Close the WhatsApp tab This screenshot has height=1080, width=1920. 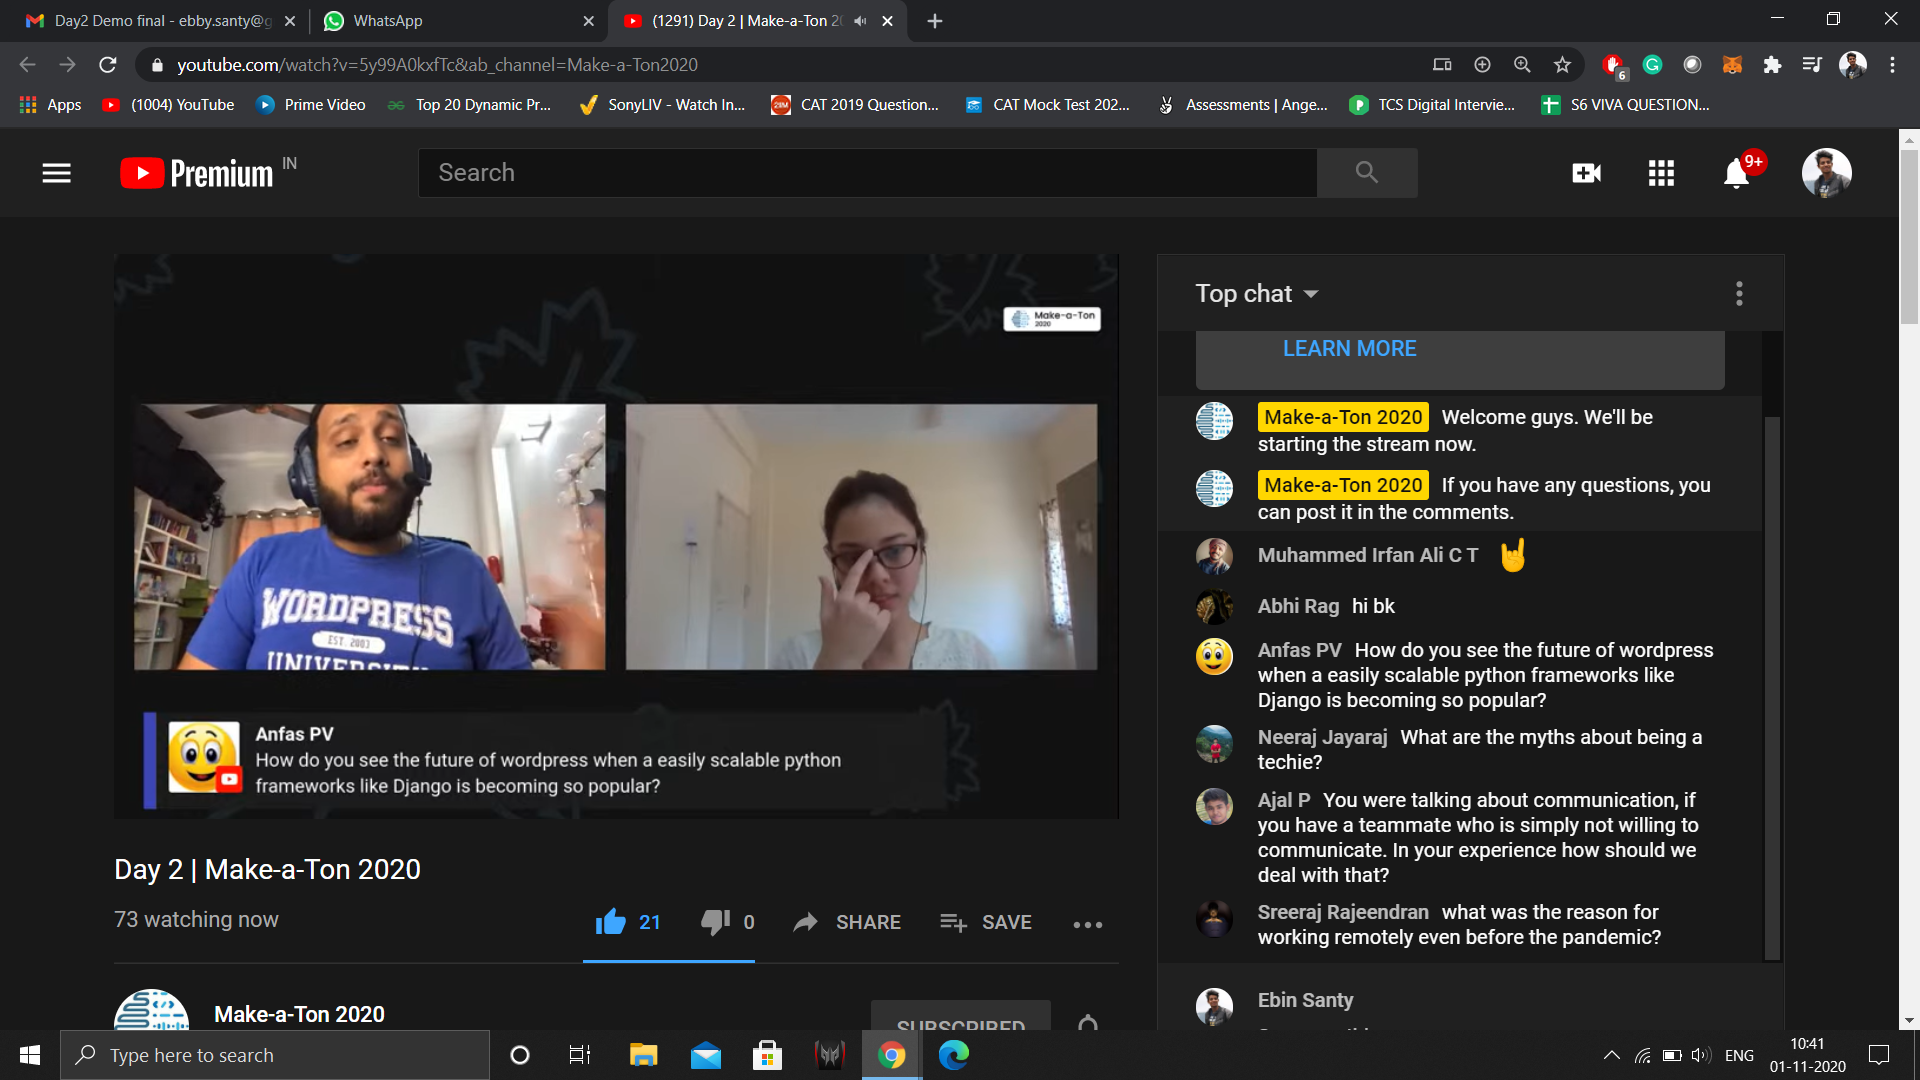click(588, 21)
